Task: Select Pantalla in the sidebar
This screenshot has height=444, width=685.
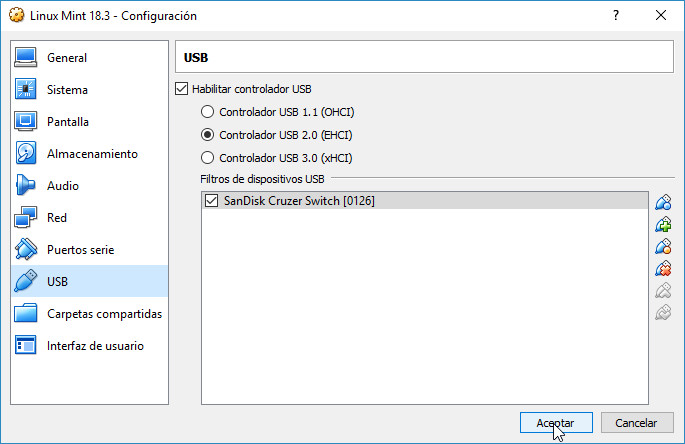Action: click(x=68, y=122)
